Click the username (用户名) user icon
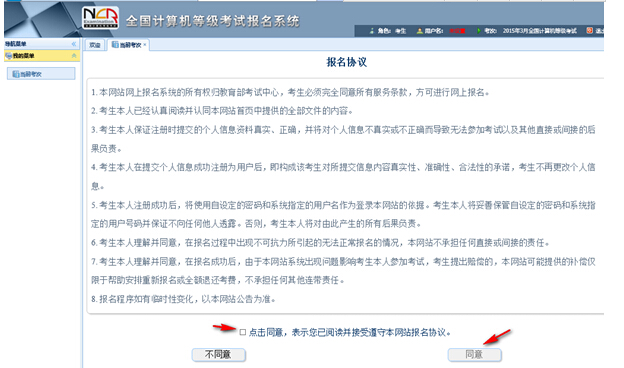The width and height of the screenshot is (624, 368). (419, 31)
